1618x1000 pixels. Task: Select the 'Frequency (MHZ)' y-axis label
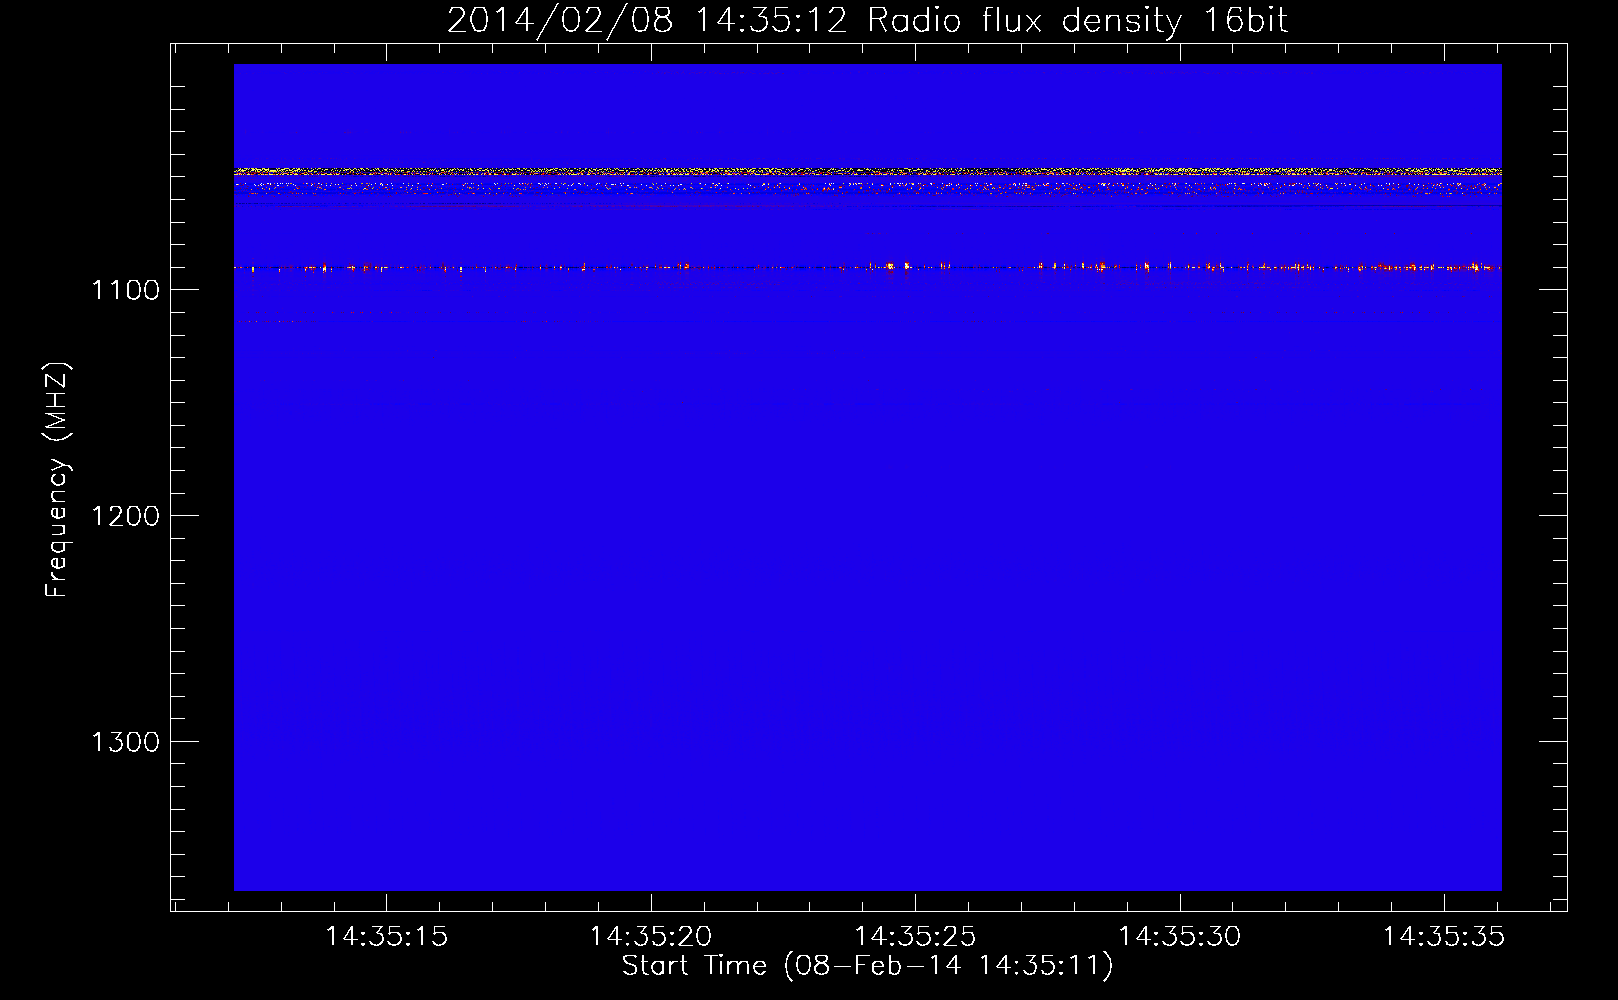[57, 479]
